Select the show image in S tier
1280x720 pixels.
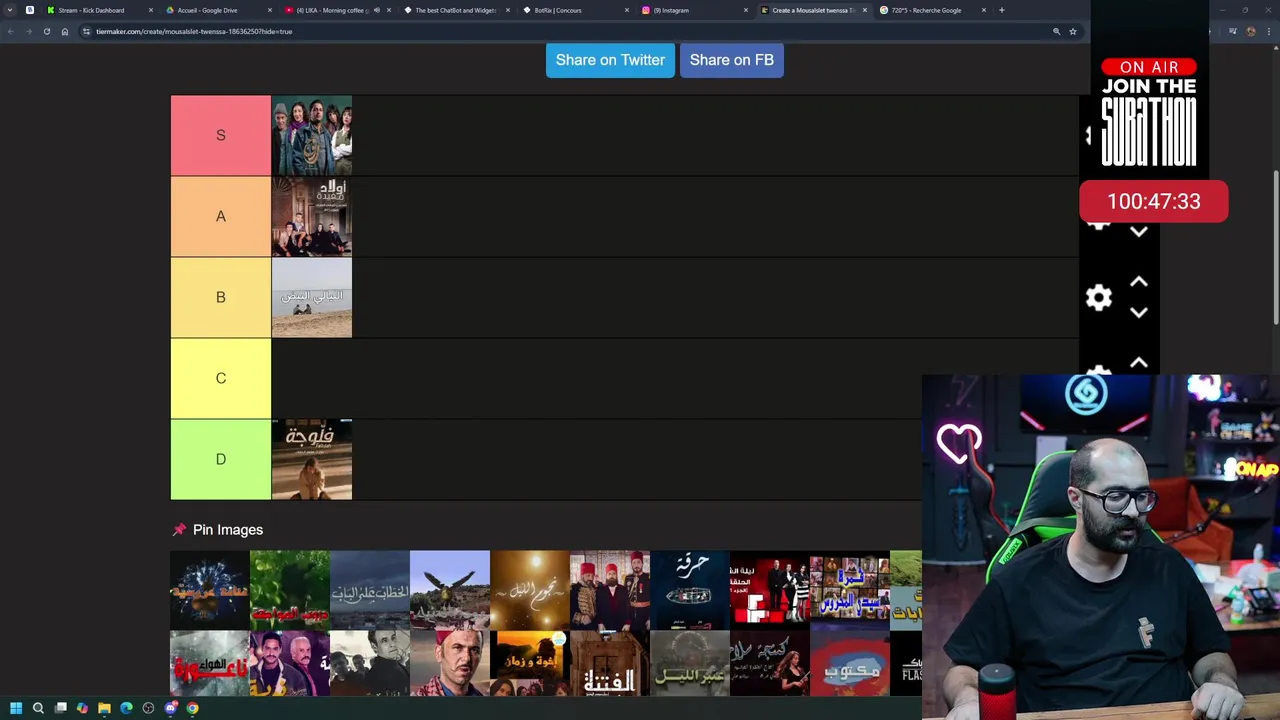pyautogui.click(x=312, y=136)
